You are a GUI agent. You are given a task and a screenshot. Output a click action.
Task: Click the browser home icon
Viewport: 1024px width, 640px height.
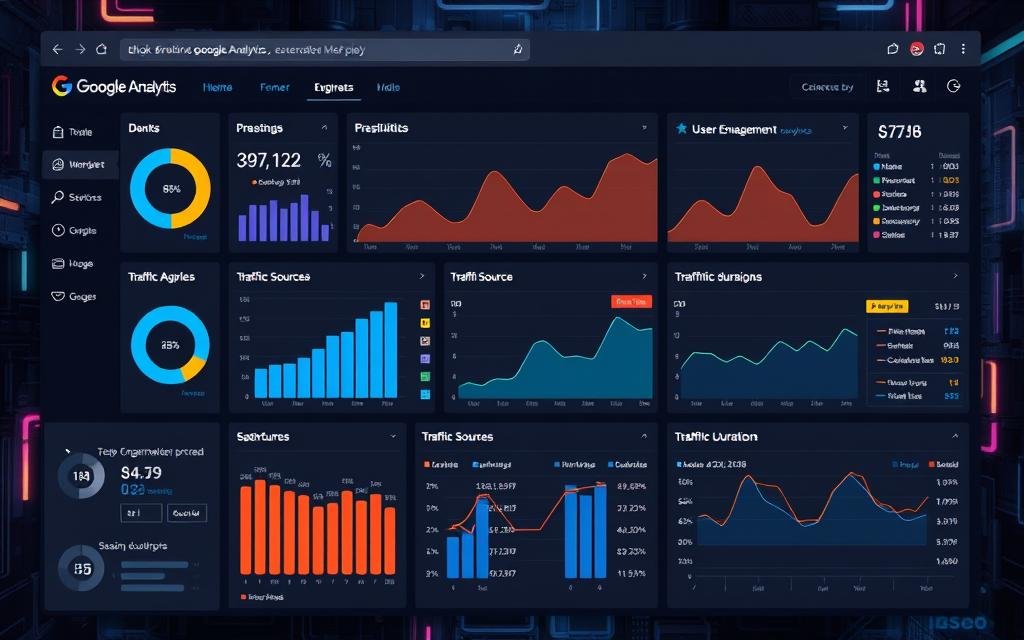[x=101, y=49]
